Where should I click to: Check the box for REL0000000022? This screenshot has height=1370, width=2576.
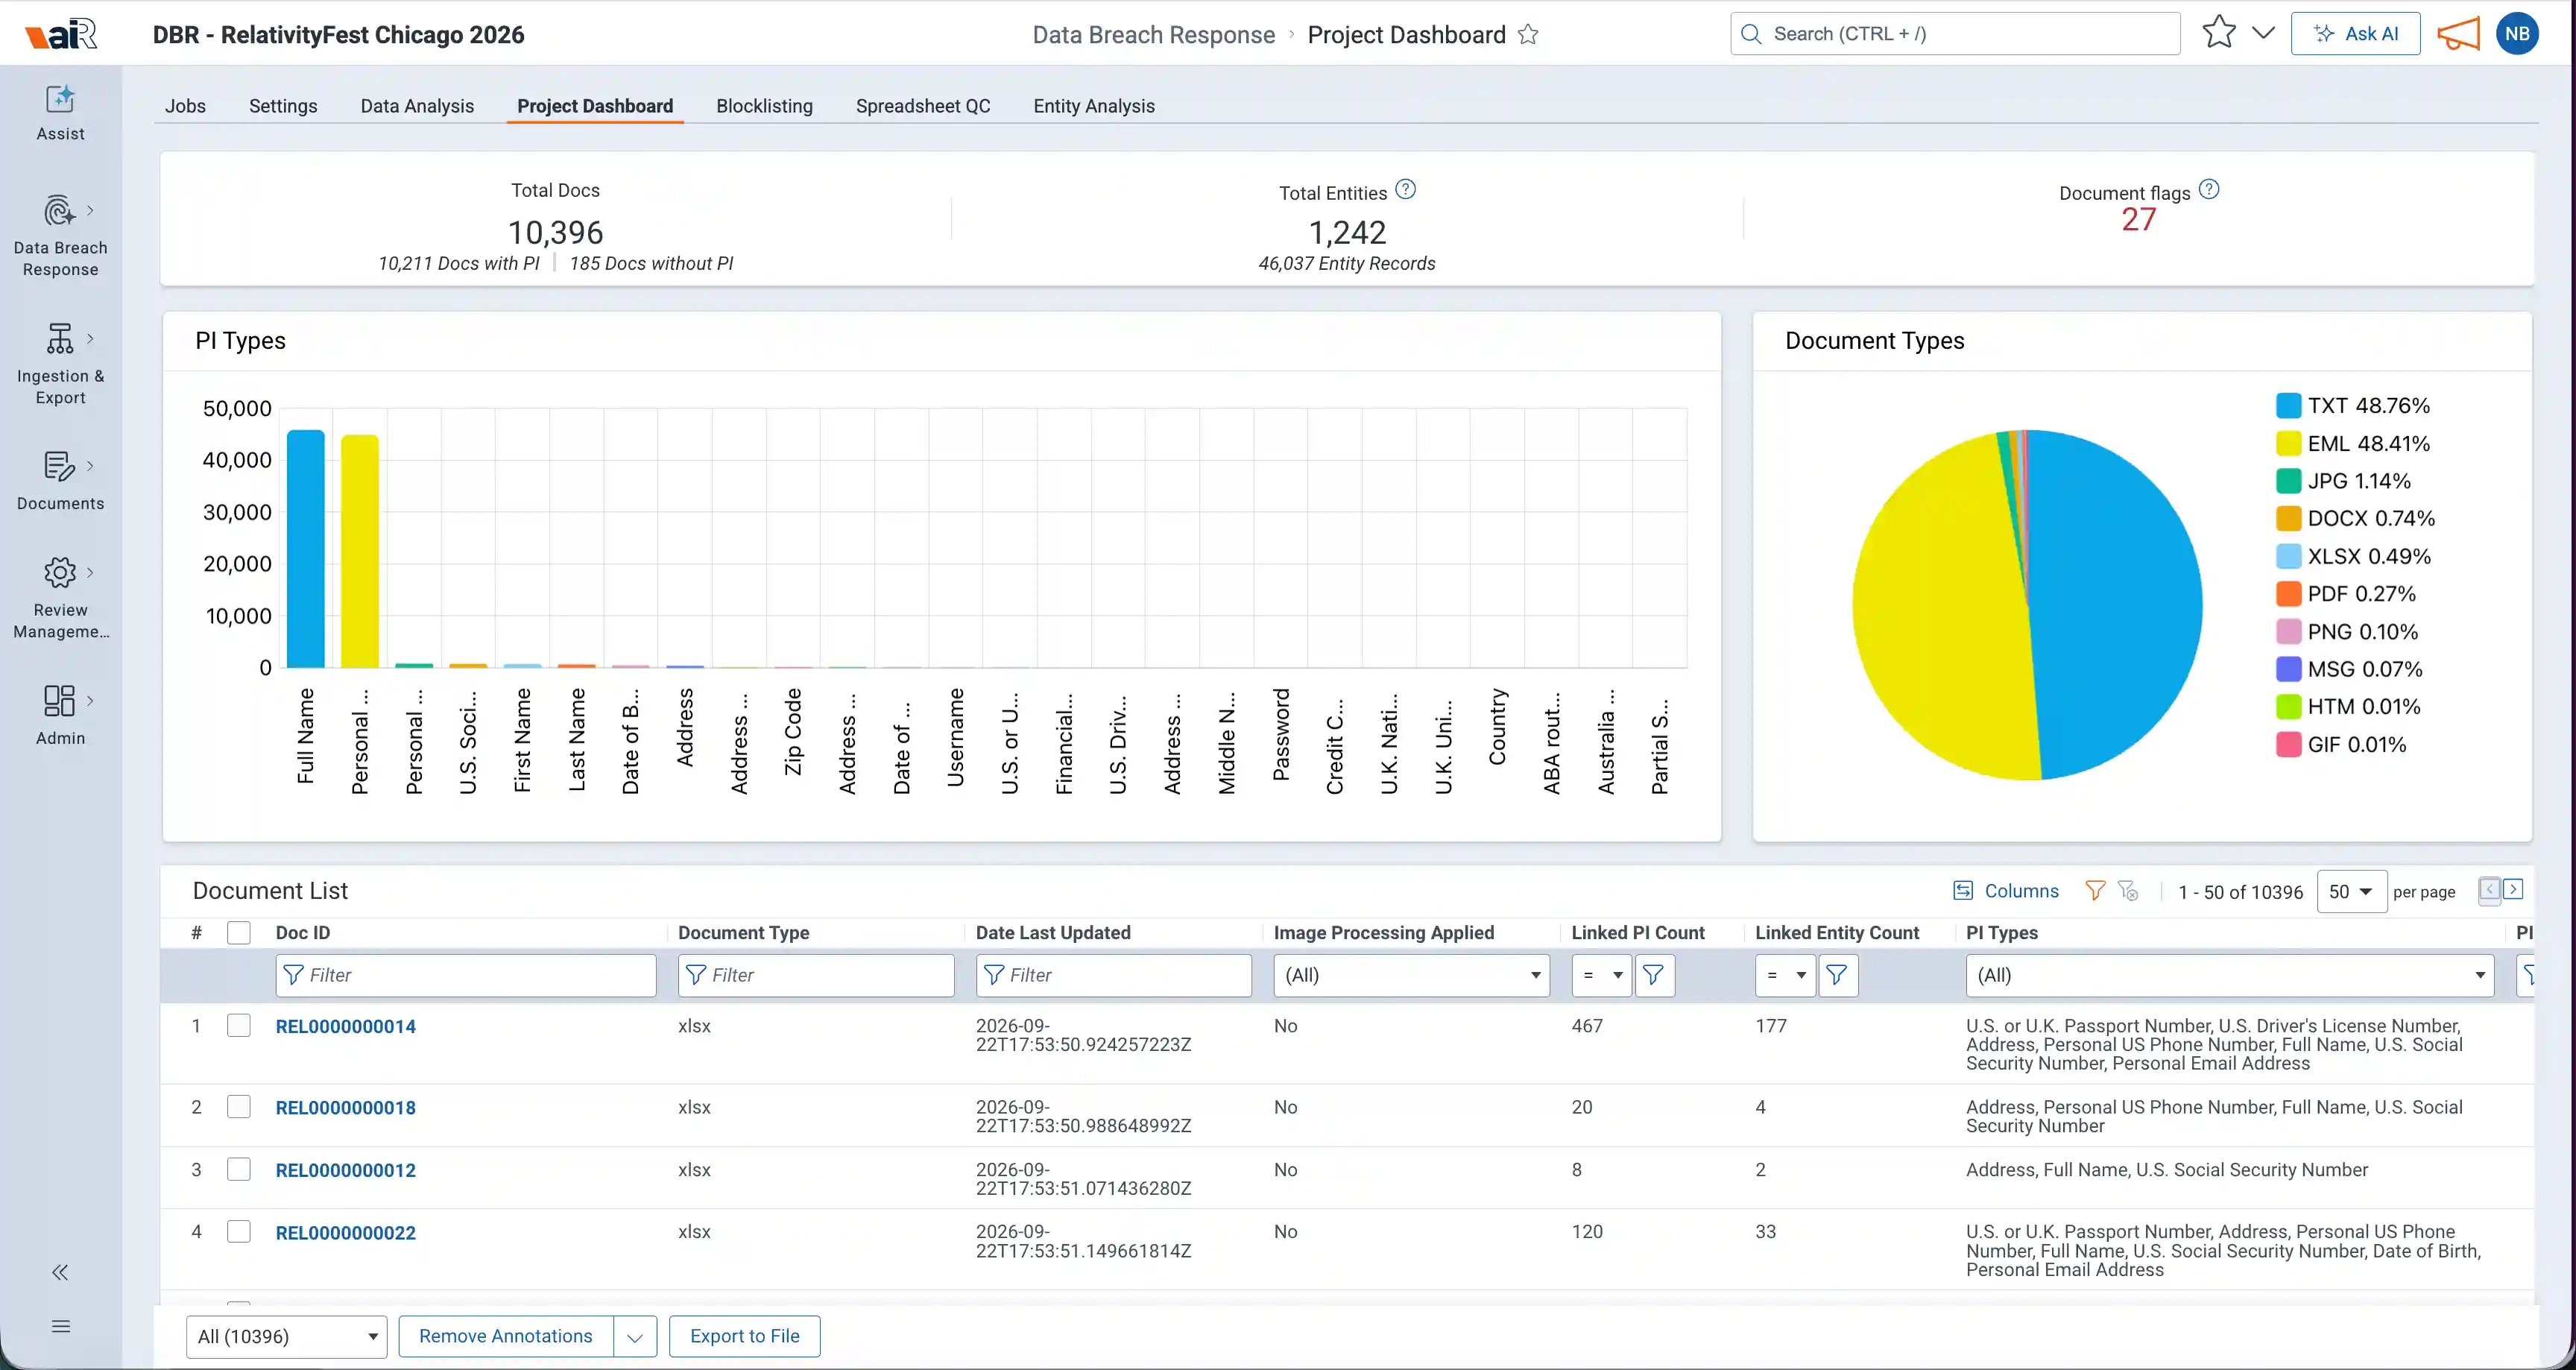point(239,1232)
